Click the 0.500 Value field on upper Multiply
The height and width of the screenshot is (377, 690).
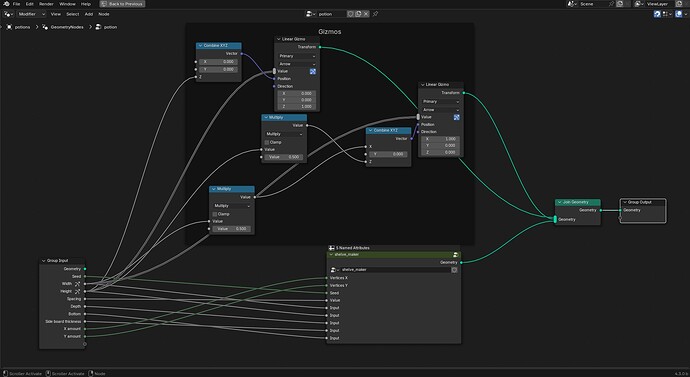(x=284, y=157)
